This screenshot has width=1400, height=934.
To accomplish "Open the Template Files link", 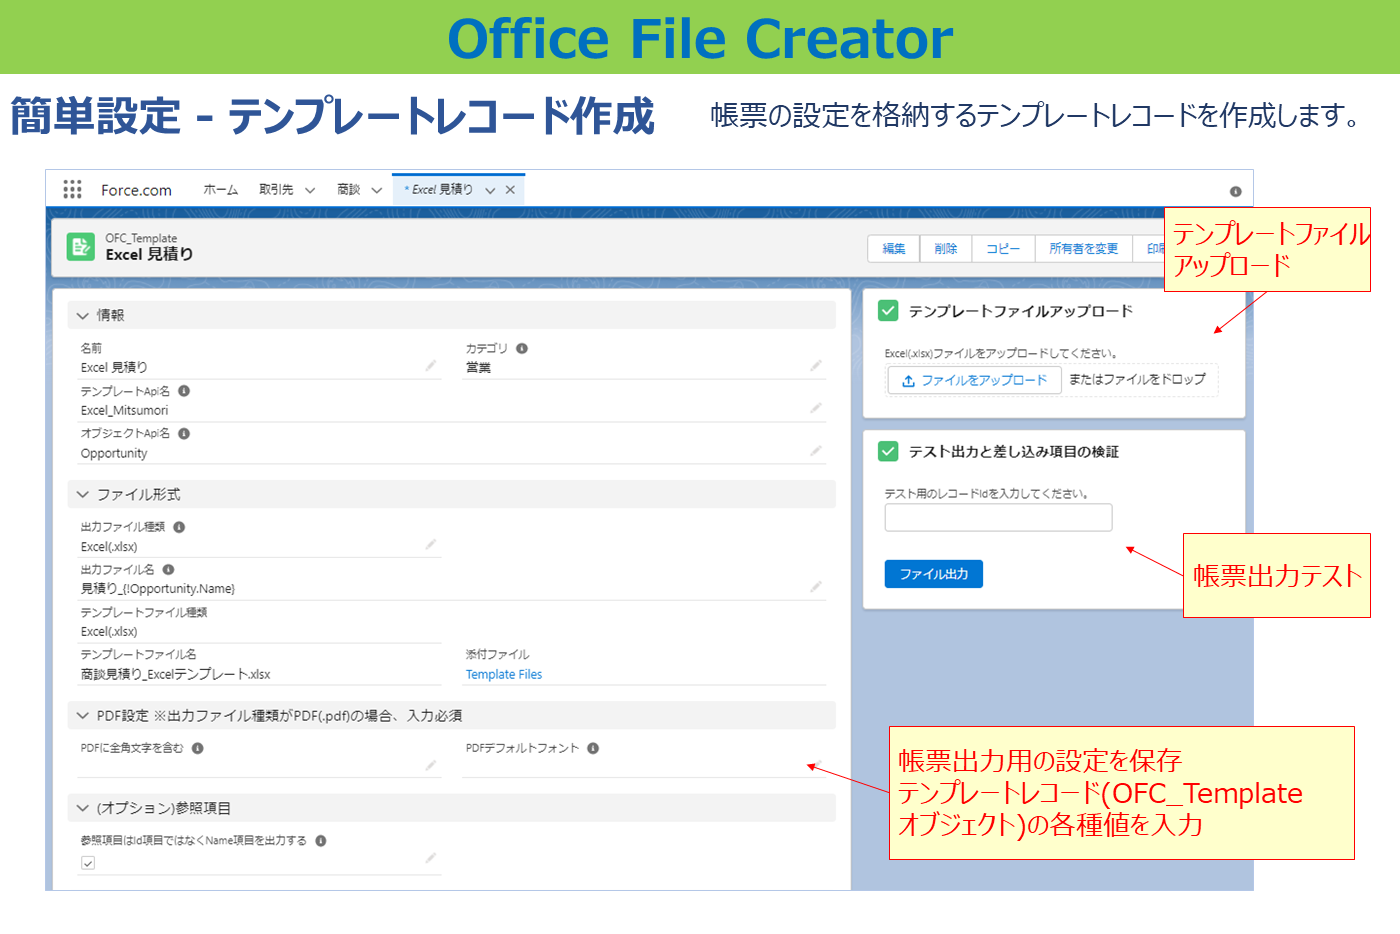I will [504, 675].
